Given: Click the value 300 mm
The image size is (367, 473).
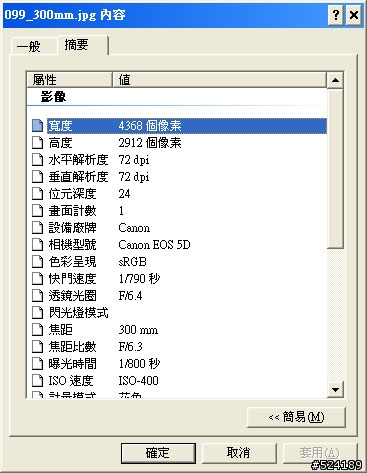Looking at the screenshot, I should (138, 330).
